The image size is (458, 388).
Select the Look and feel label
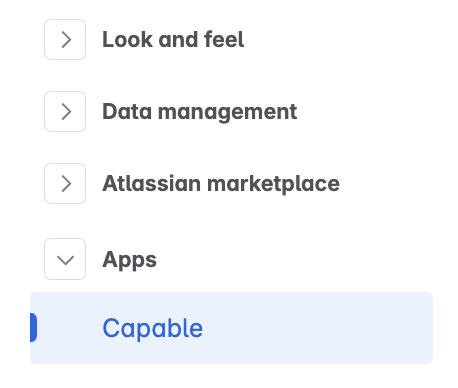point(173,40)
